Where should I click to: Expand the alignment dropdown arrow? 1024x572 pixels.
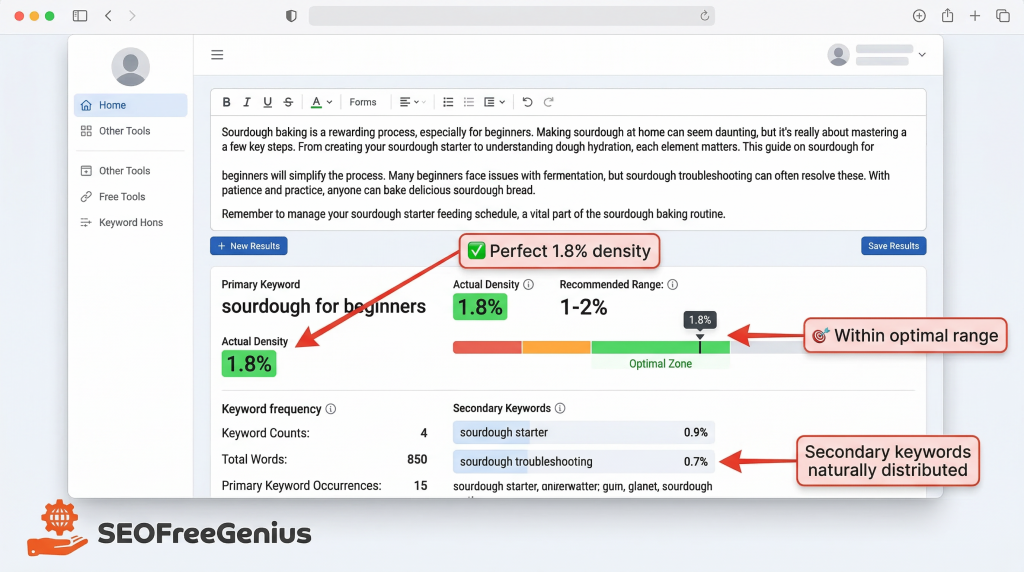click(417, 103)
